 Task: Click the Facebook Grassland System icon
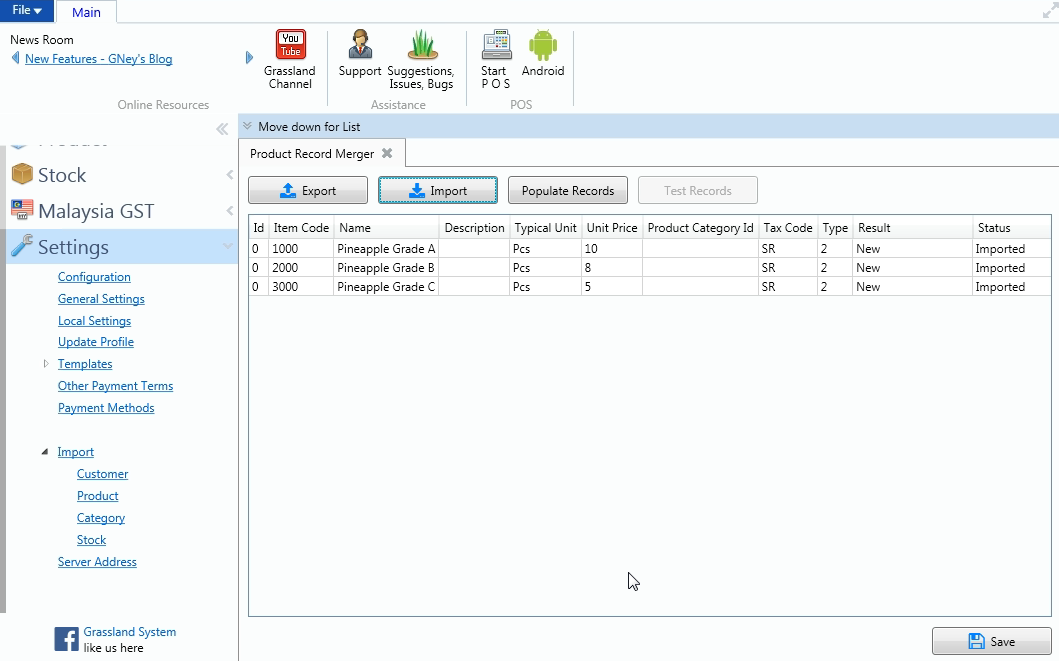66,640
